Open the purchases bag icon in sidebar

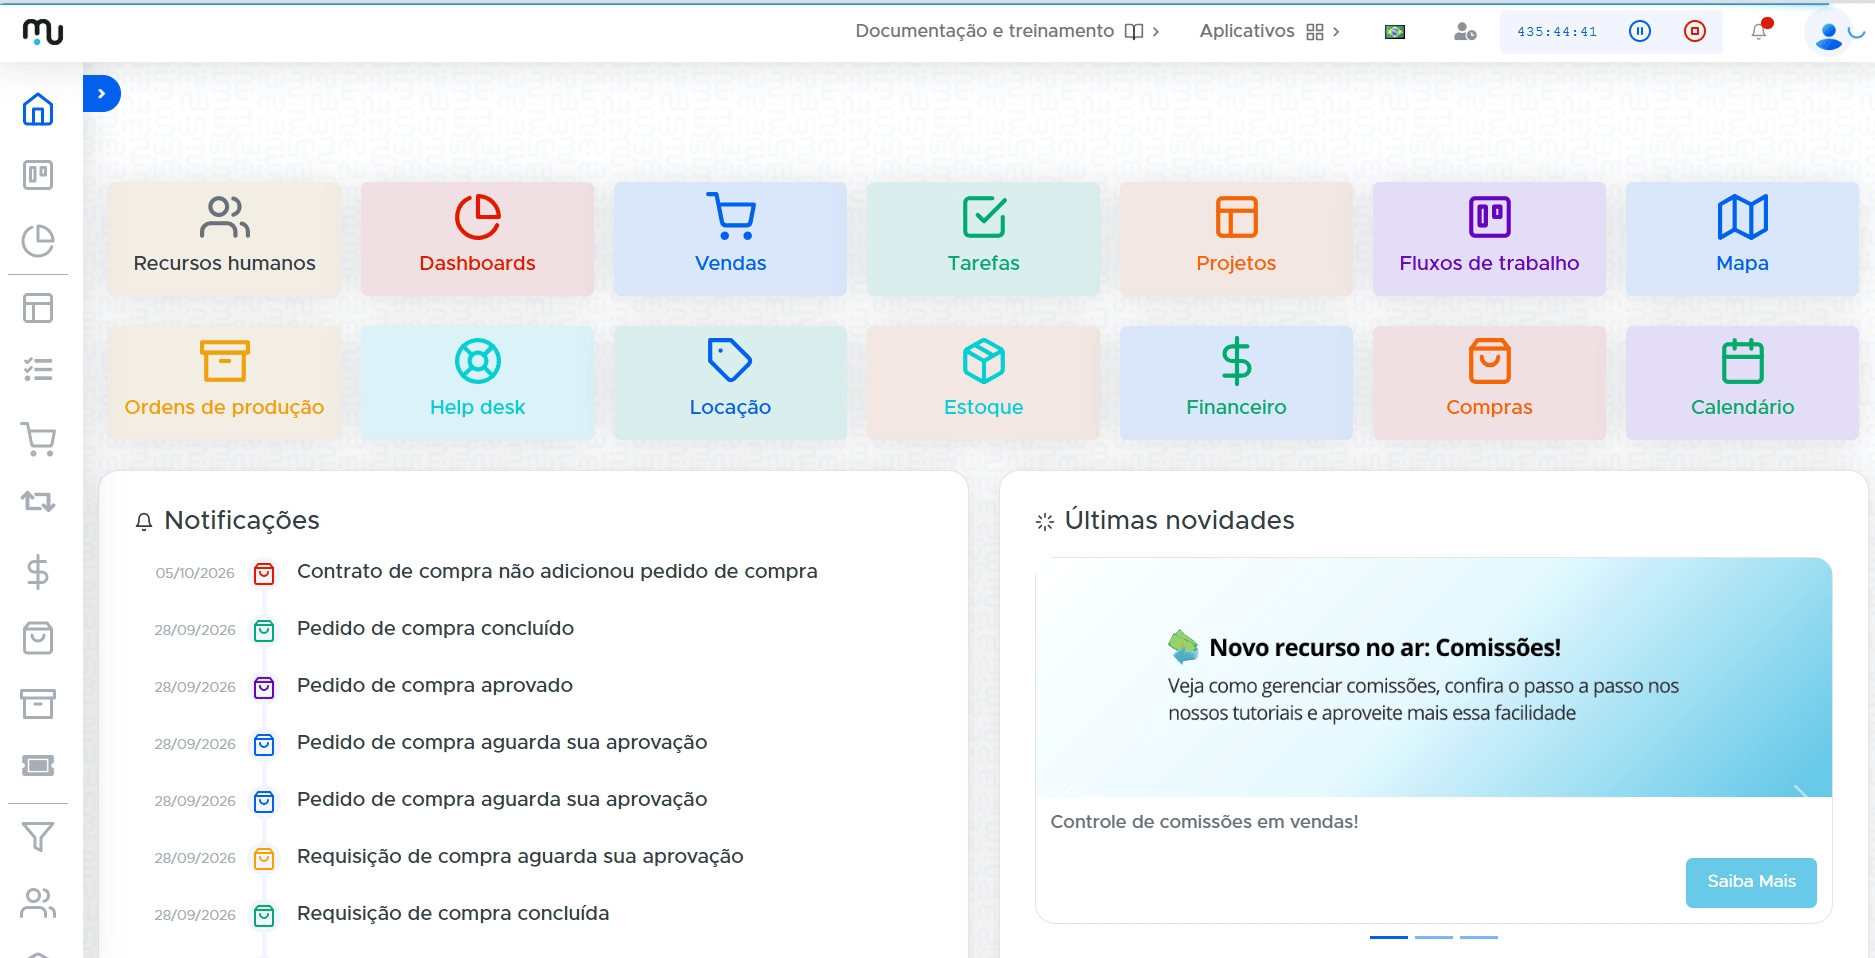tap(38, 638)
